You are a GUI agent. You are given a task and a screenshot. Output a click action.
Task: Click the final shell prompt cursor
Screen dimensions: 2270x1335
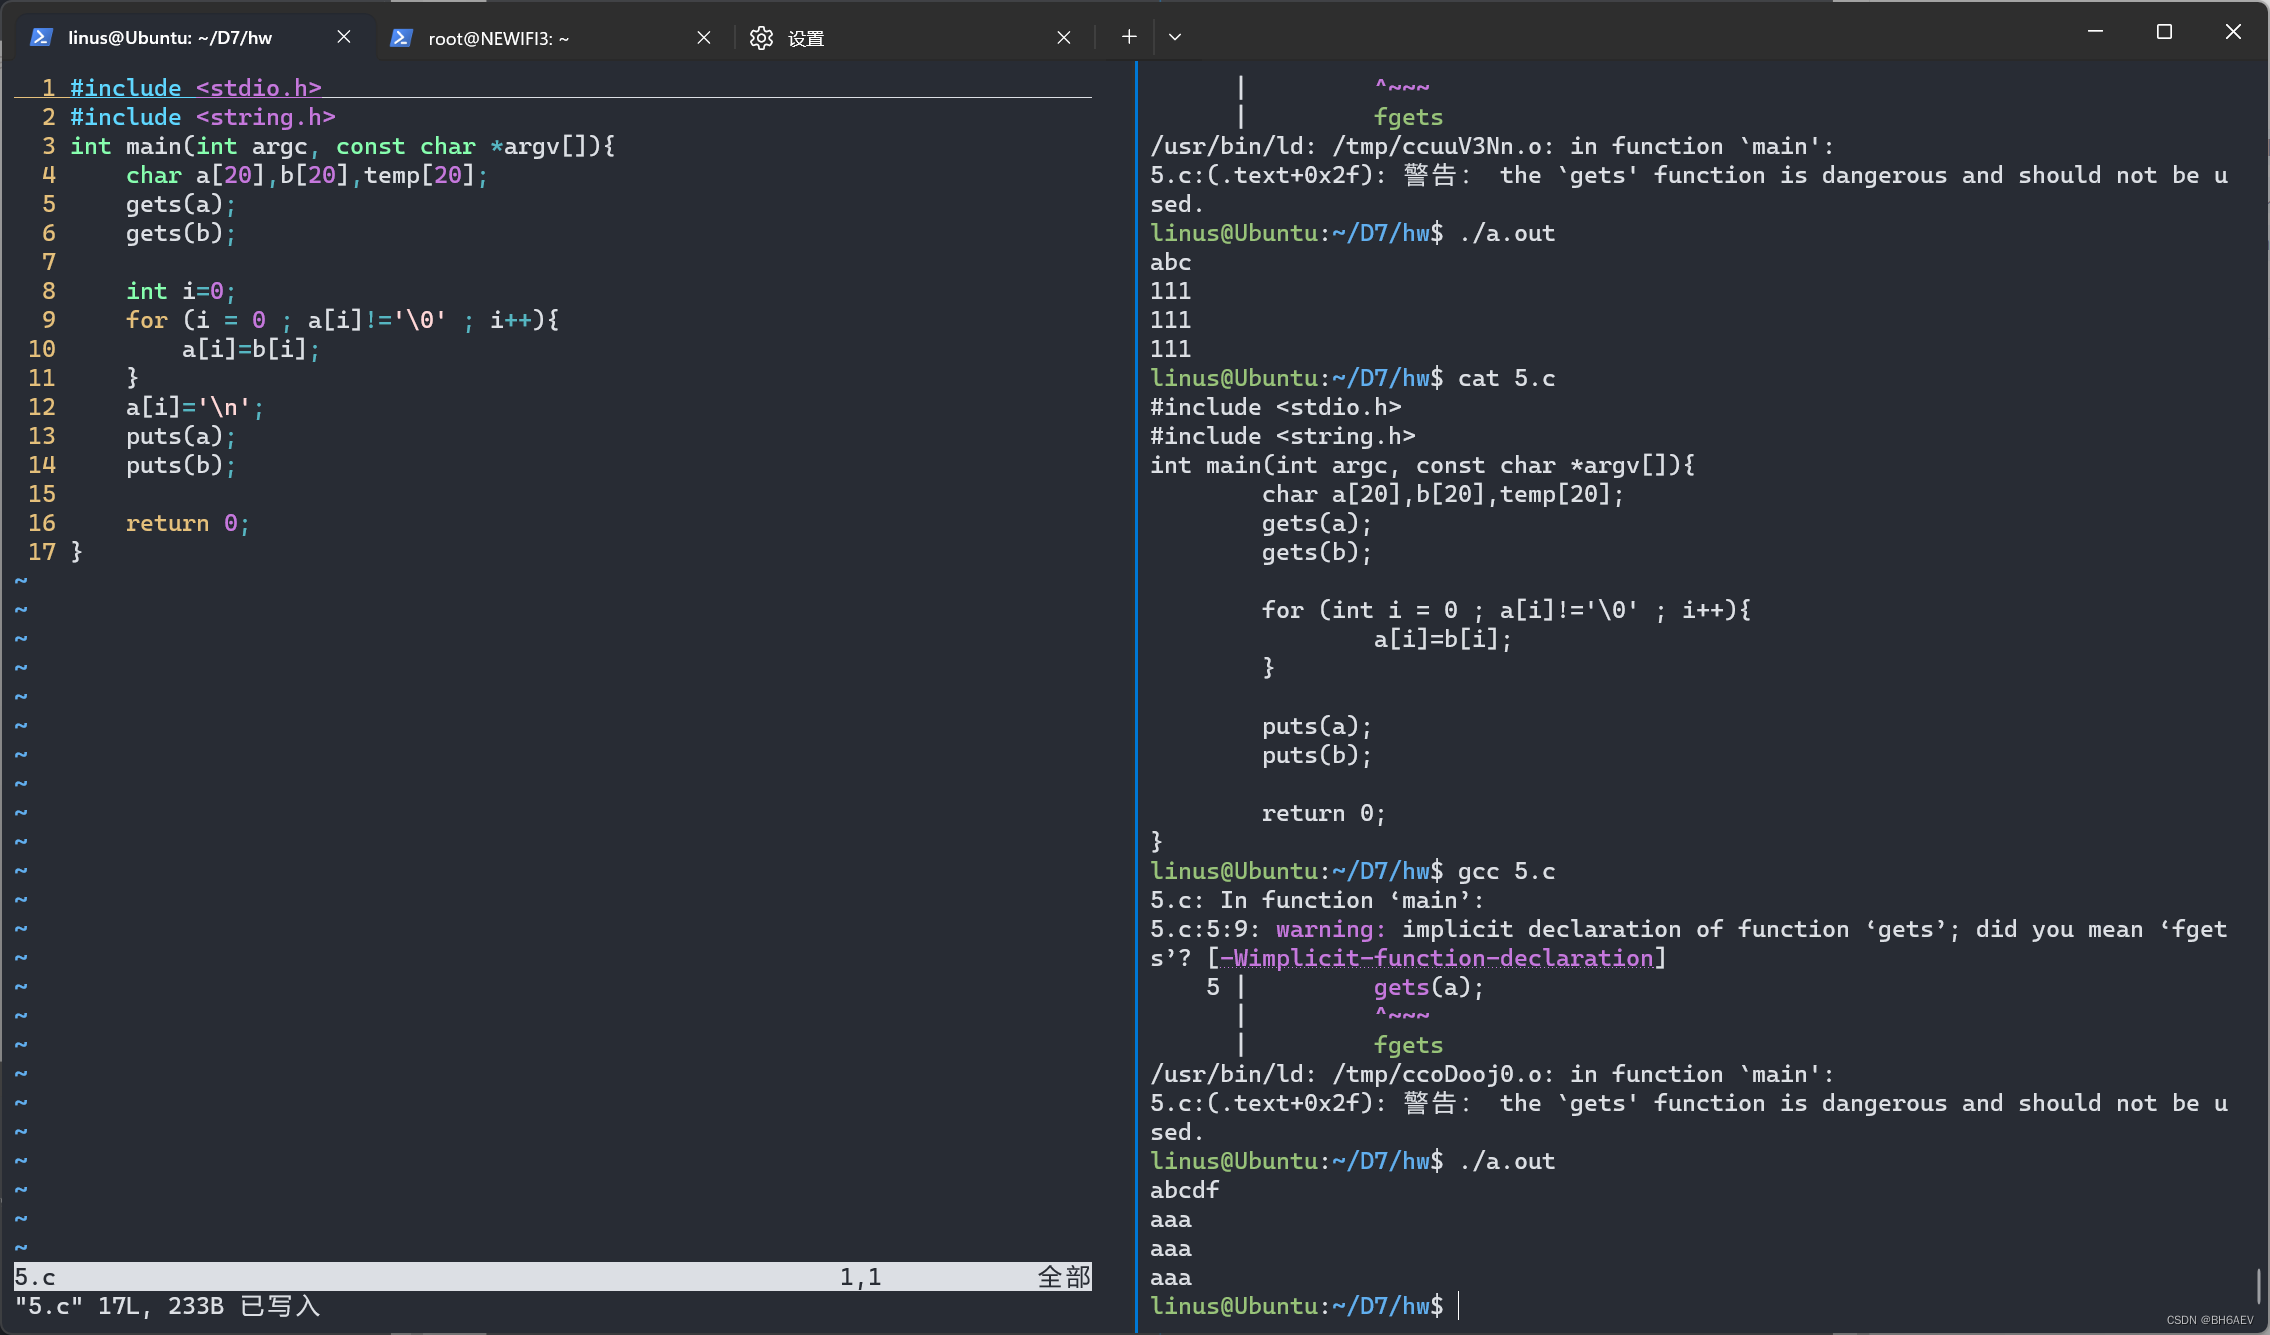(x=1459, y=1306)
